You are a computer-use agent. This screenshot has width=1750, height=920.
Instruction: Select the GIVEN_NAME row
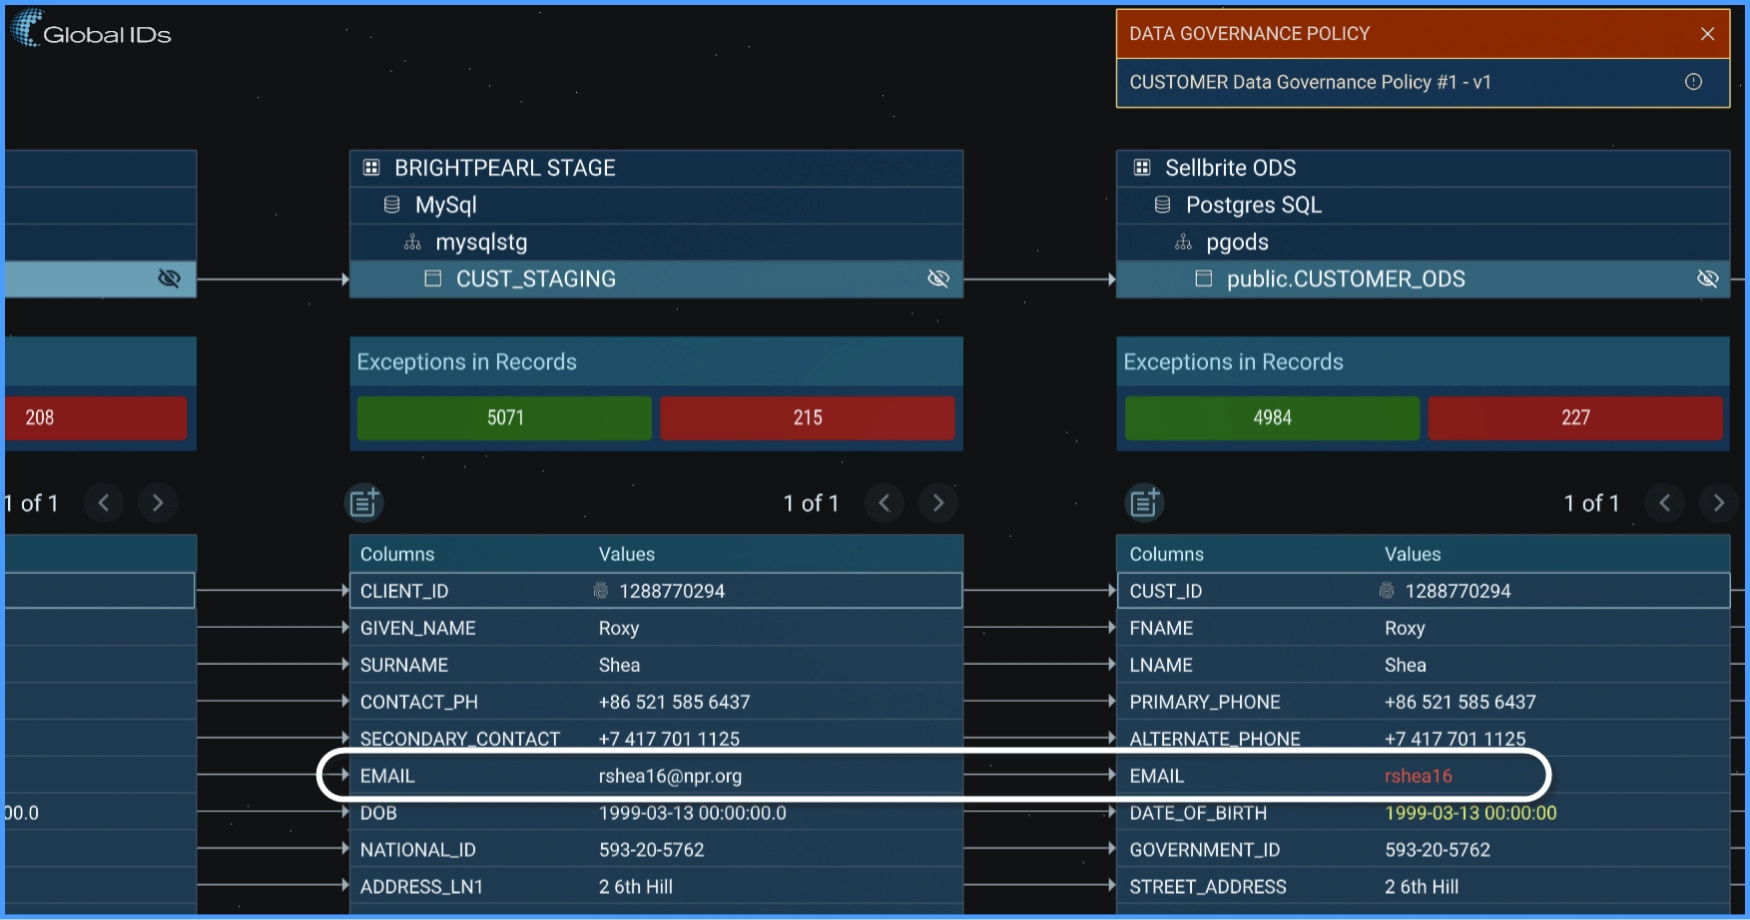(656, 628)
